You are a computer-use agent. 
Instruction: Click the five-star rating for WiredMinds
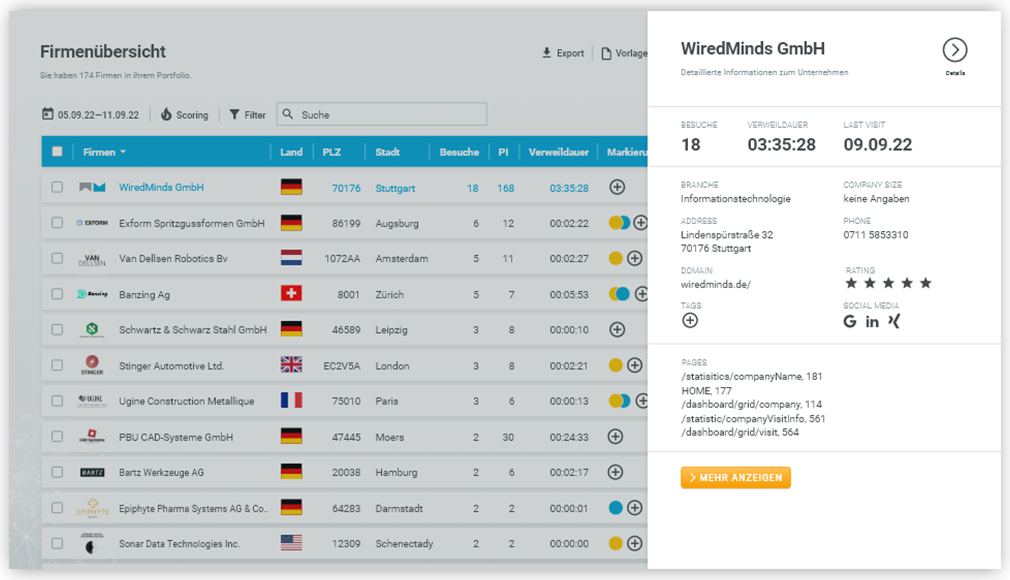tap(888, 283)
